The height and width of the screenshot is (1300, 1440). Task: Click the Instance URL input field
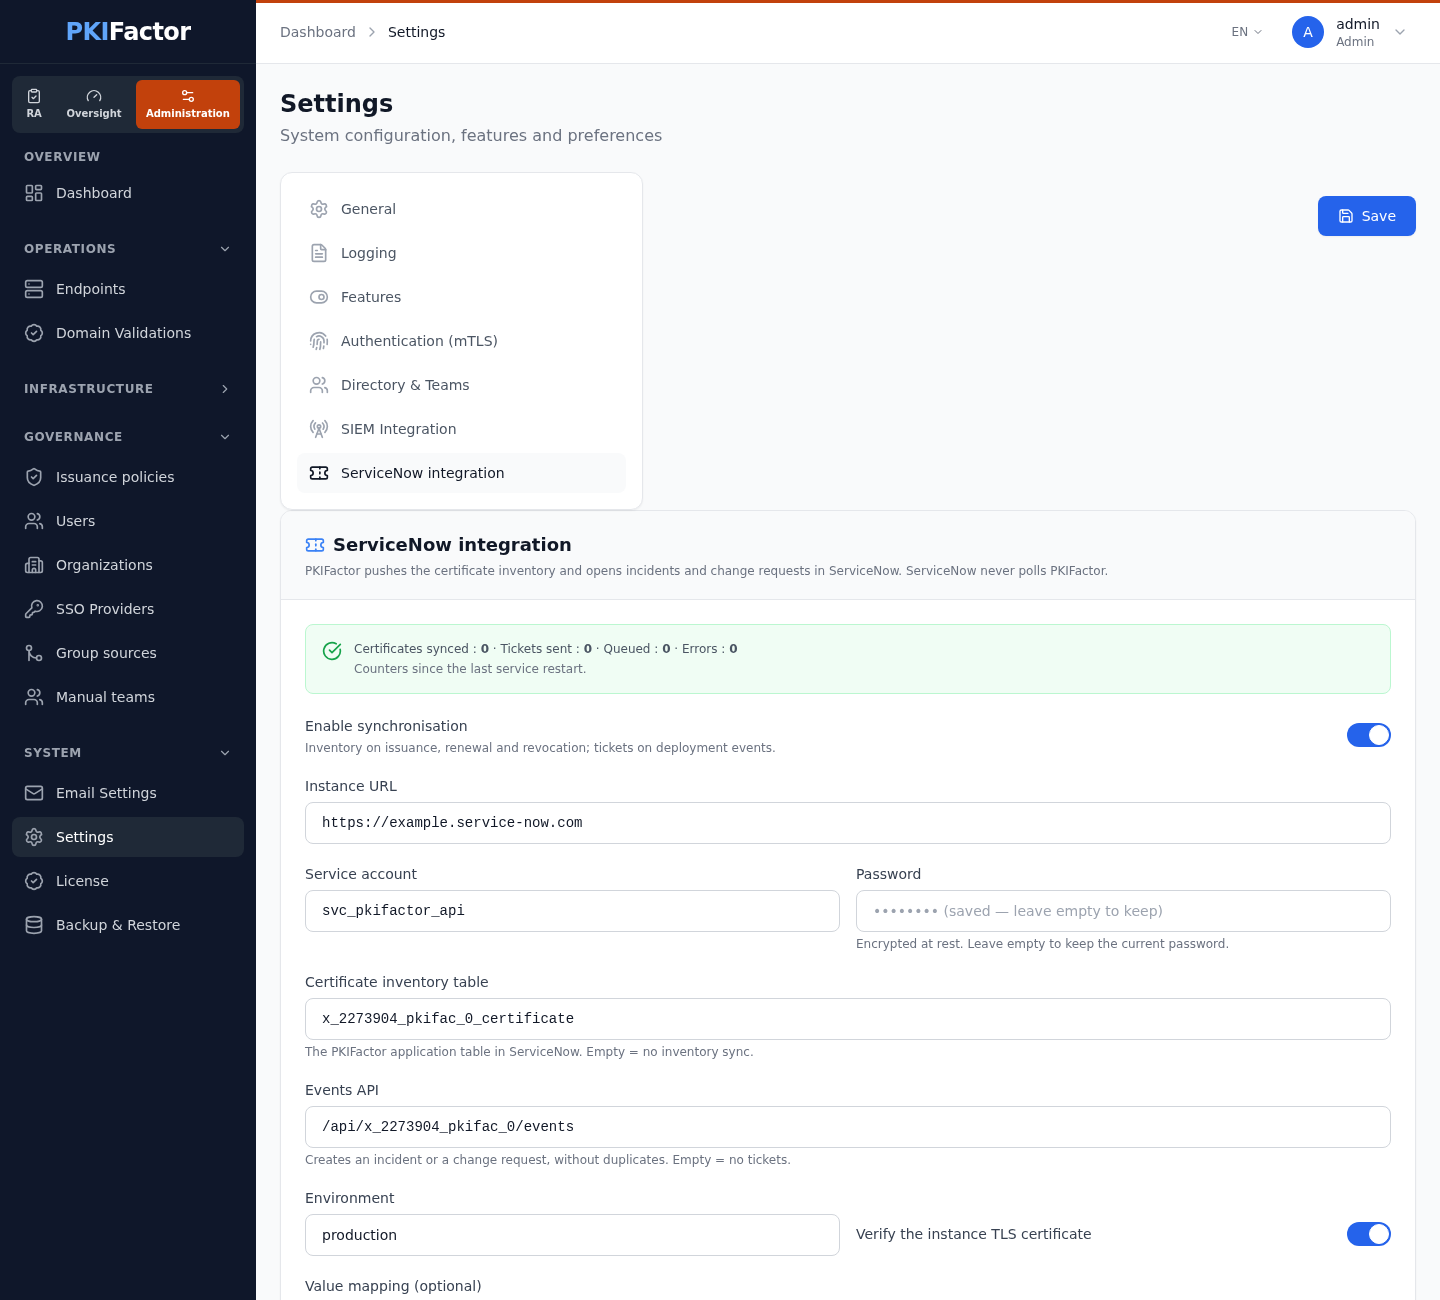848,823
